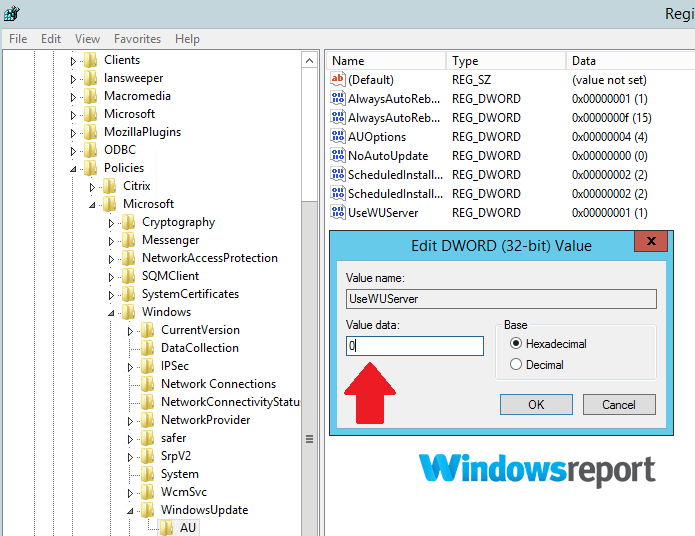
Task: Click the Macromedia folder icon
Action: tap(91, 96)
